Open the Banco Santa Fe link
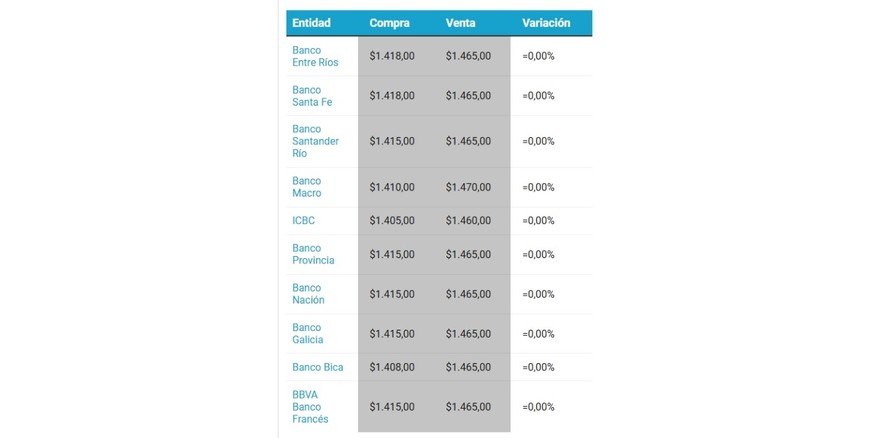 (312, 96)
